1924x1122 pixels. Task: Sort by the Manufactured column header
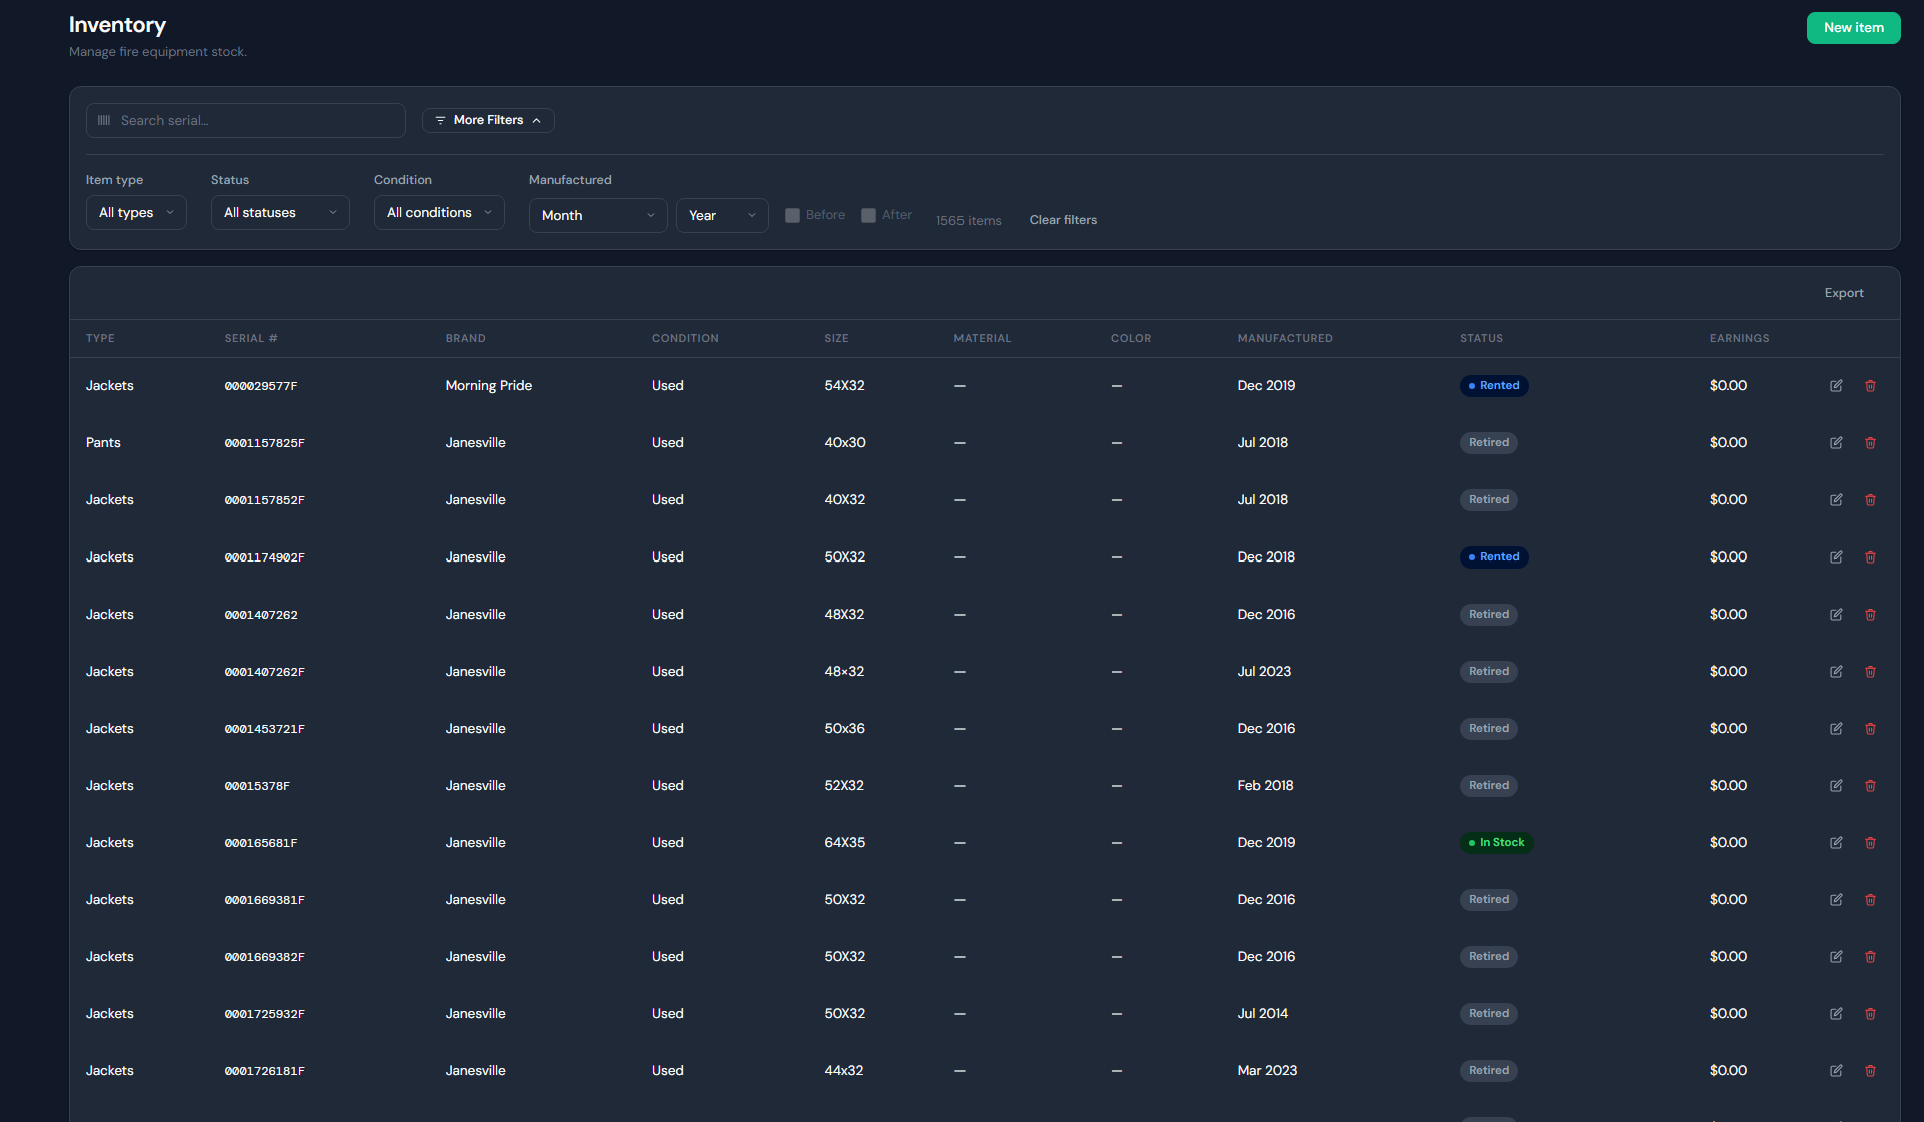(x=1285, y=338)
